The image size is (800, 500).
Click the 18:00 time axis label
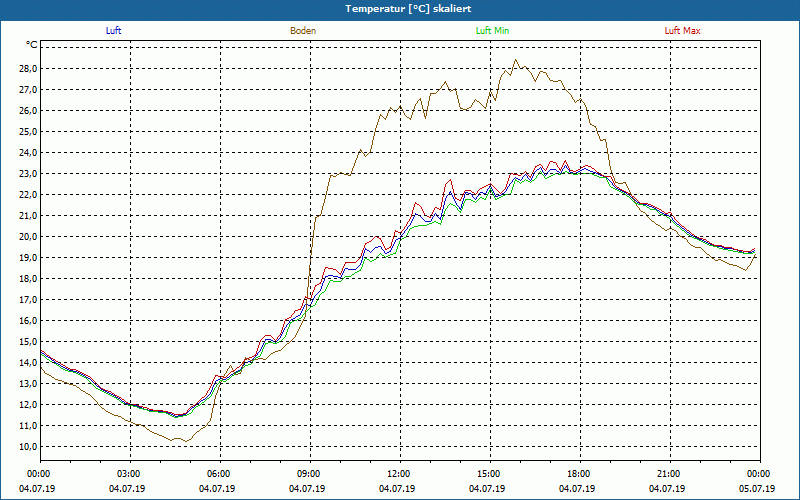(580, 474)
